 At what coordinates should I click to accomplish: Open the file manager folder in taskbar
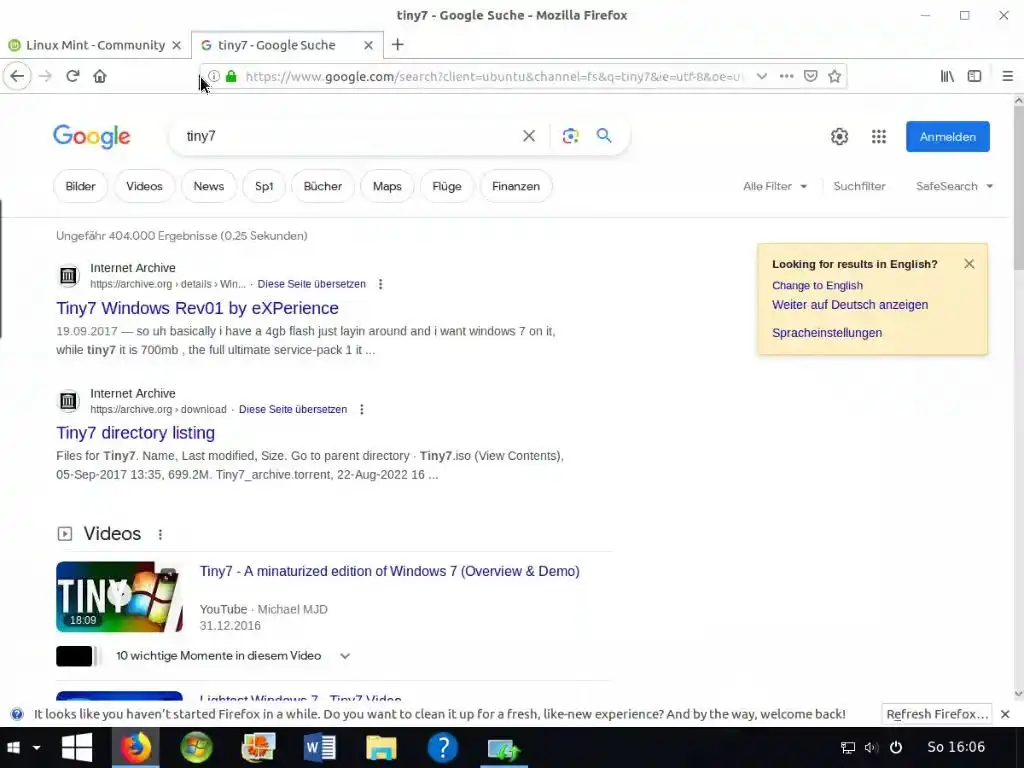pyautogui.click(x=381, y=748)
